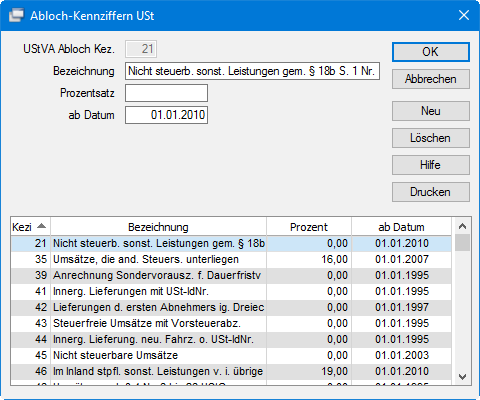Click the date 01.01.2010 in row 46

pos(401,371)
